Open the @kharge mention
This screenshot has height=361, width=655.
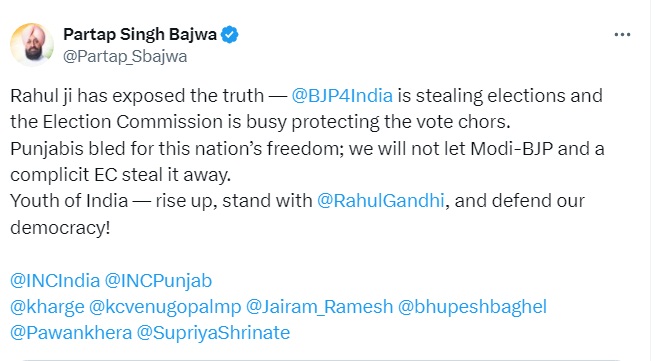[x=47, y=307]
